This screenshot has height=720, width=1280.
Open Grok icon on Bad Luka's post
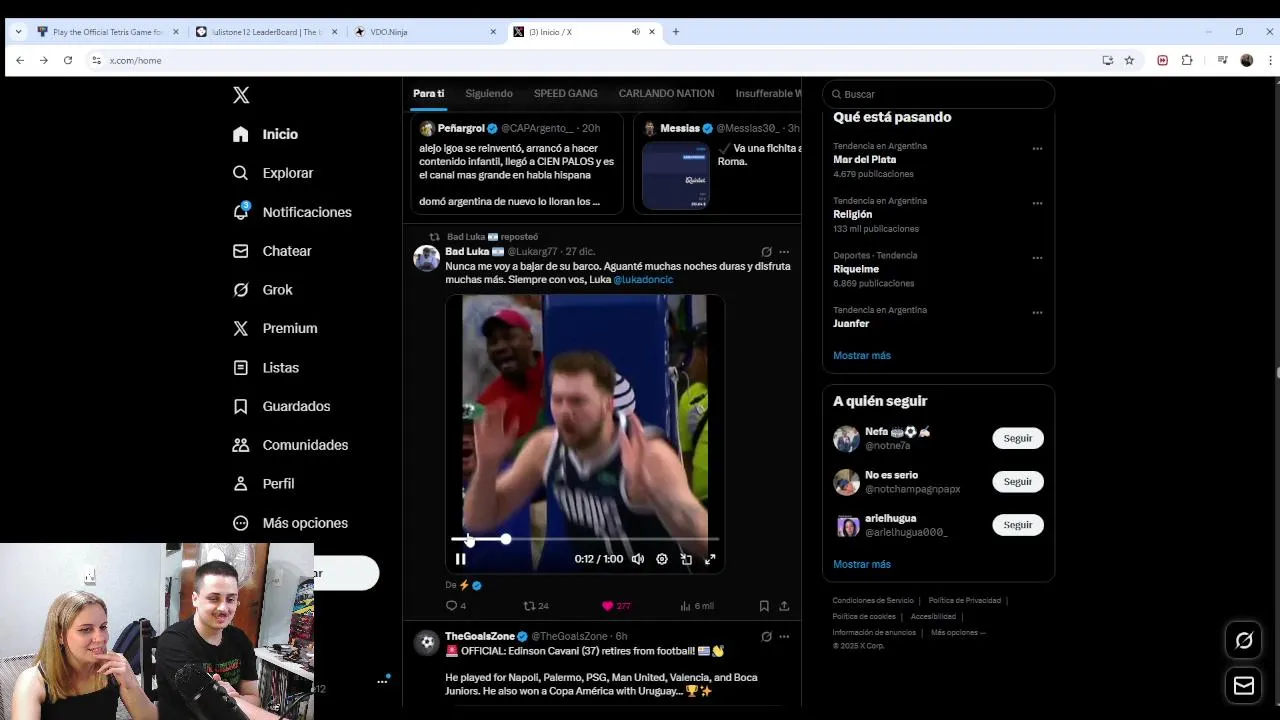point(766,252)
